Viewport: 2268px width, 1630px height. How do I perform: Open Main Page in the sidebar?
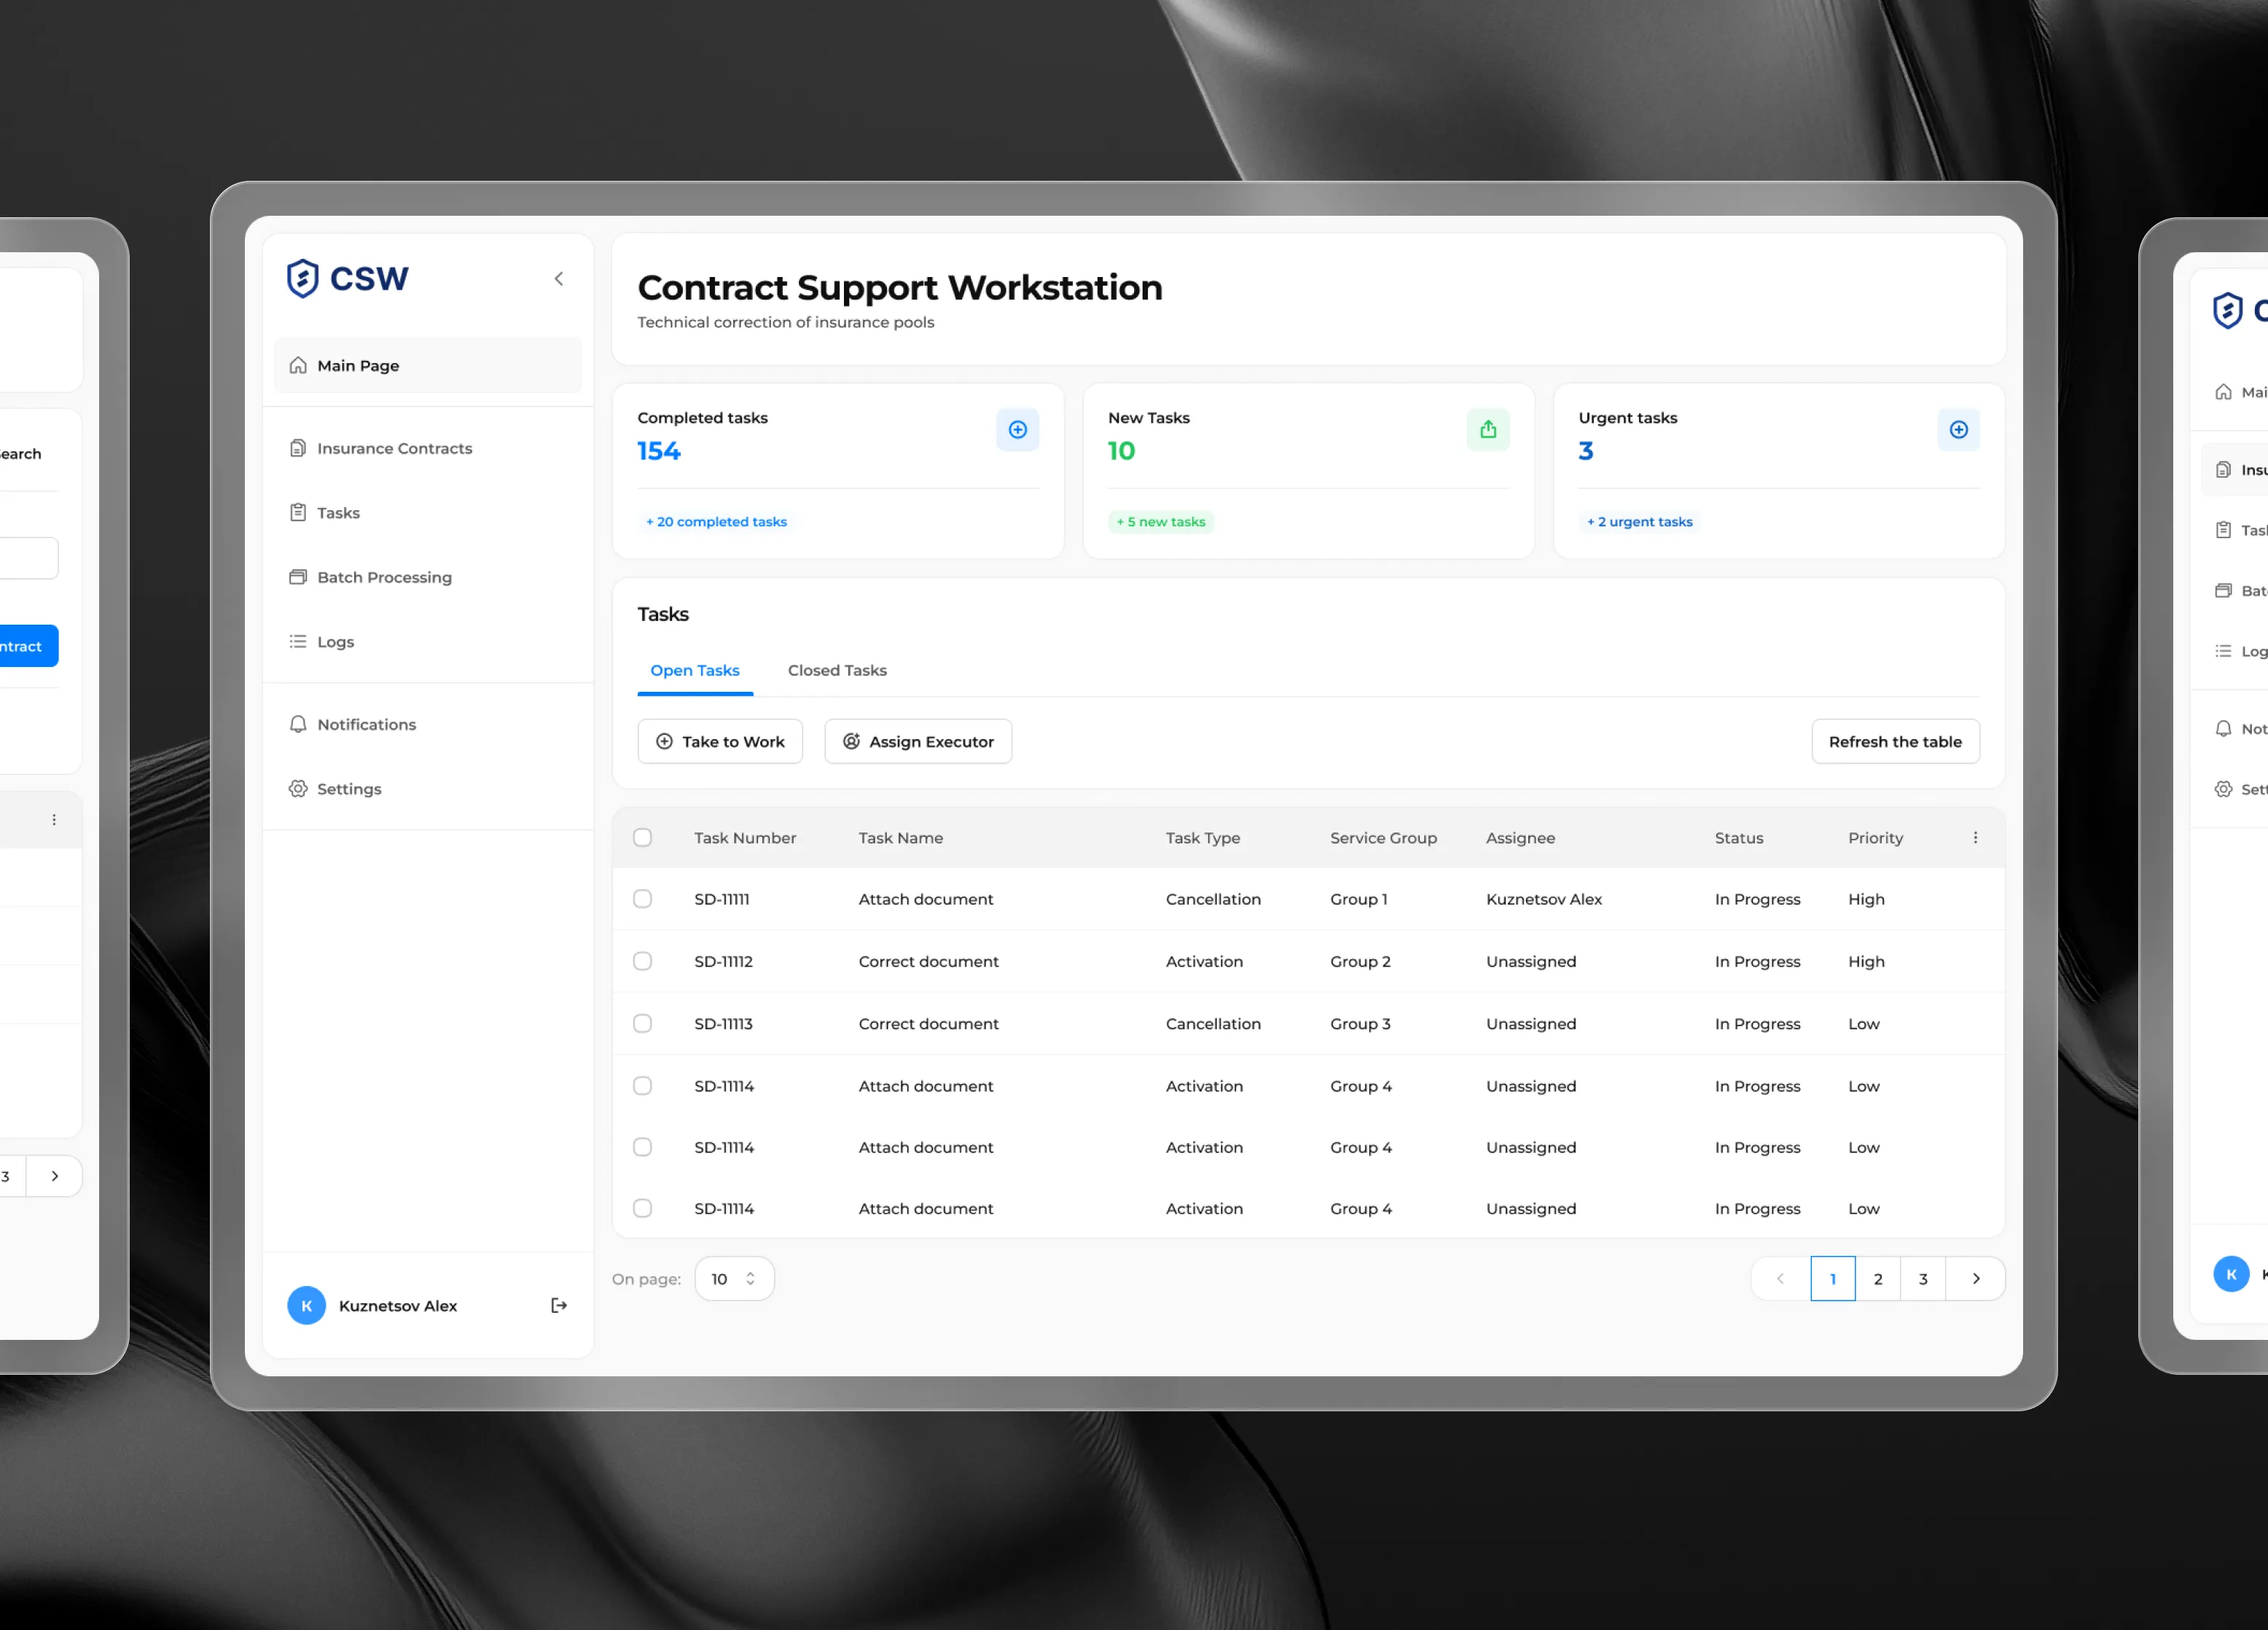428,365
